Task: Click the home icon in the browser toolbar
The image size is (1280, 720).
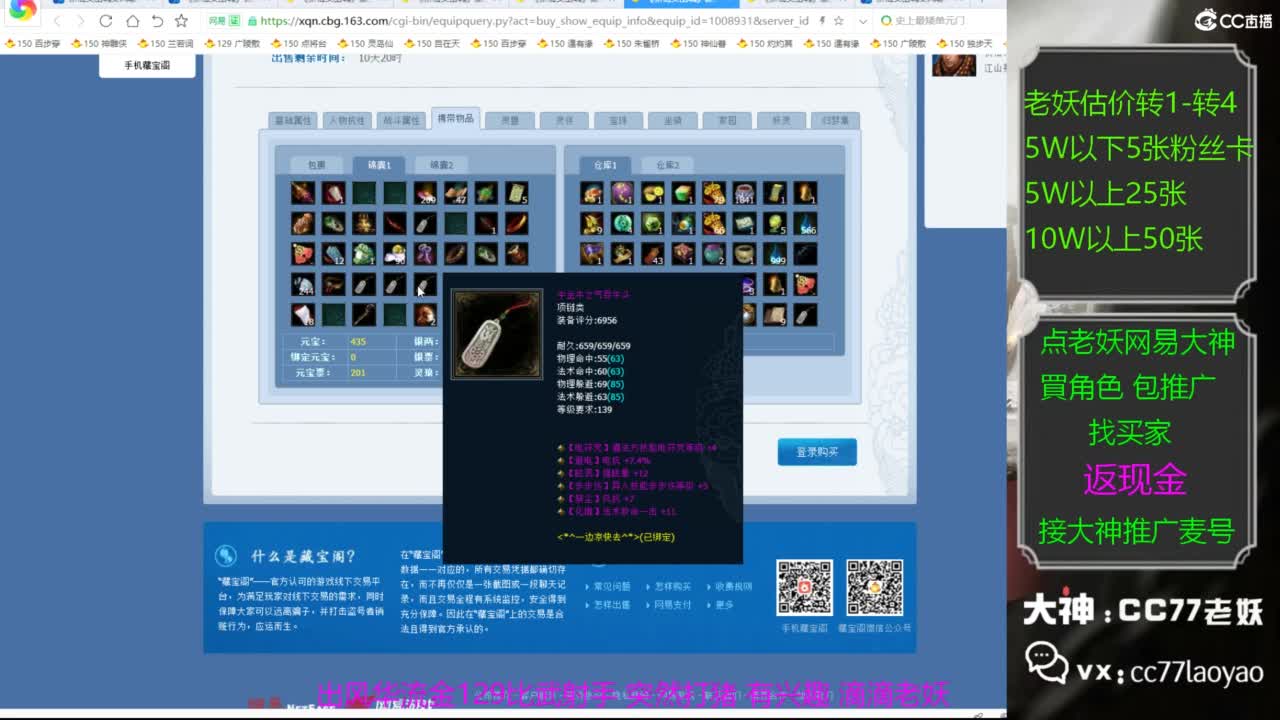Action: pos(133,22)
